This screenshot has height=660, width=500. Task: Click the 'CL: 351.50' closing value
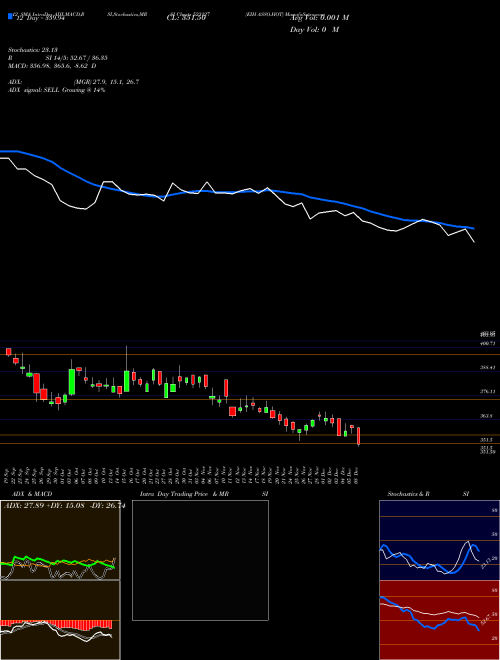tap(186, 18)
